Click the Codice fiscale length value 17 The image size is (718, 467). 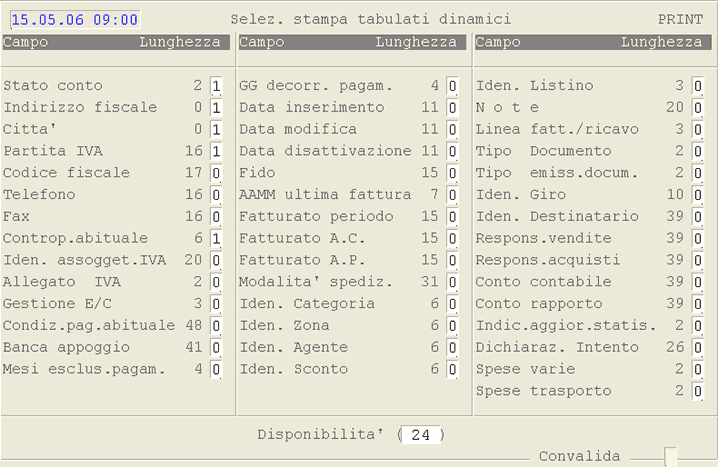pos(194,173)
